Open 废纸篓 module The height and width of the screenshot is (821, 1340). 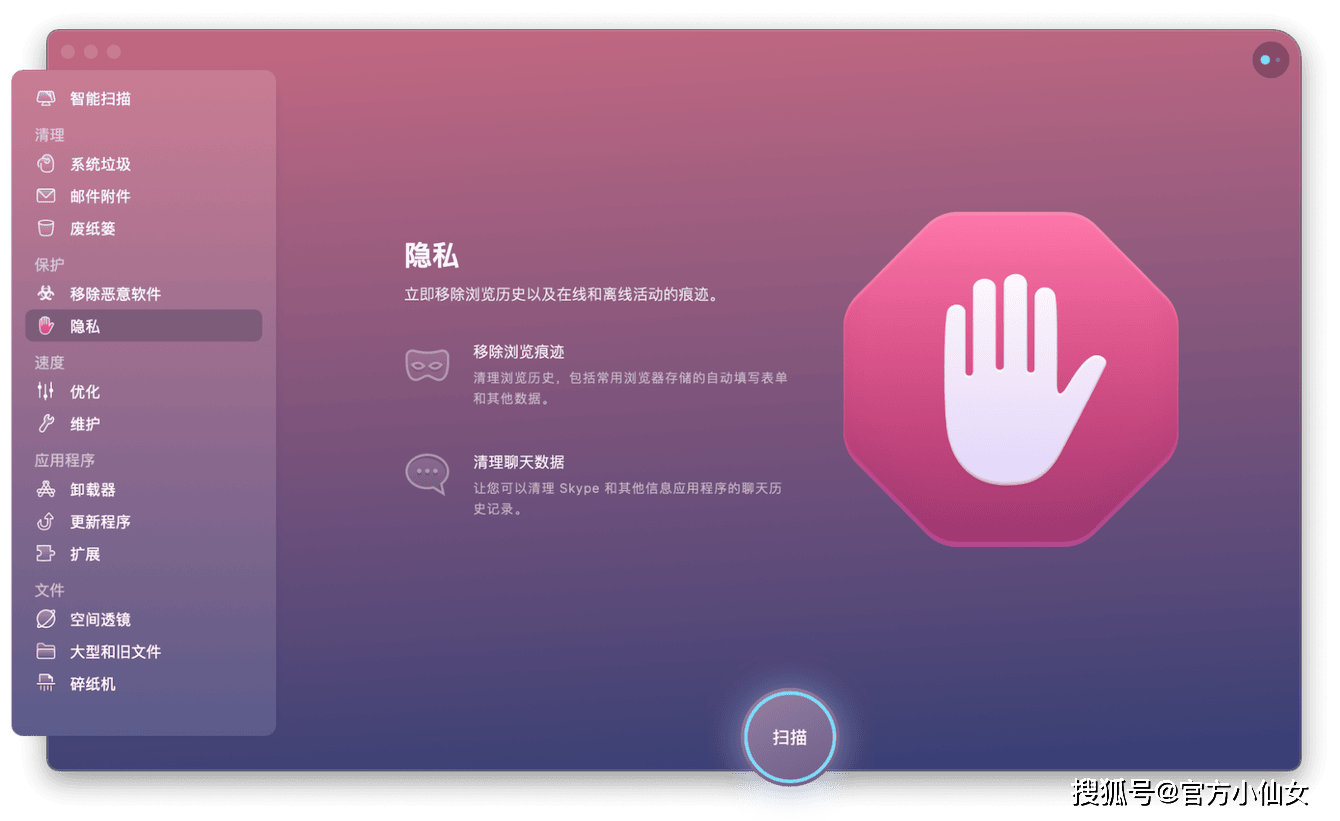click(x=144, y=228)
